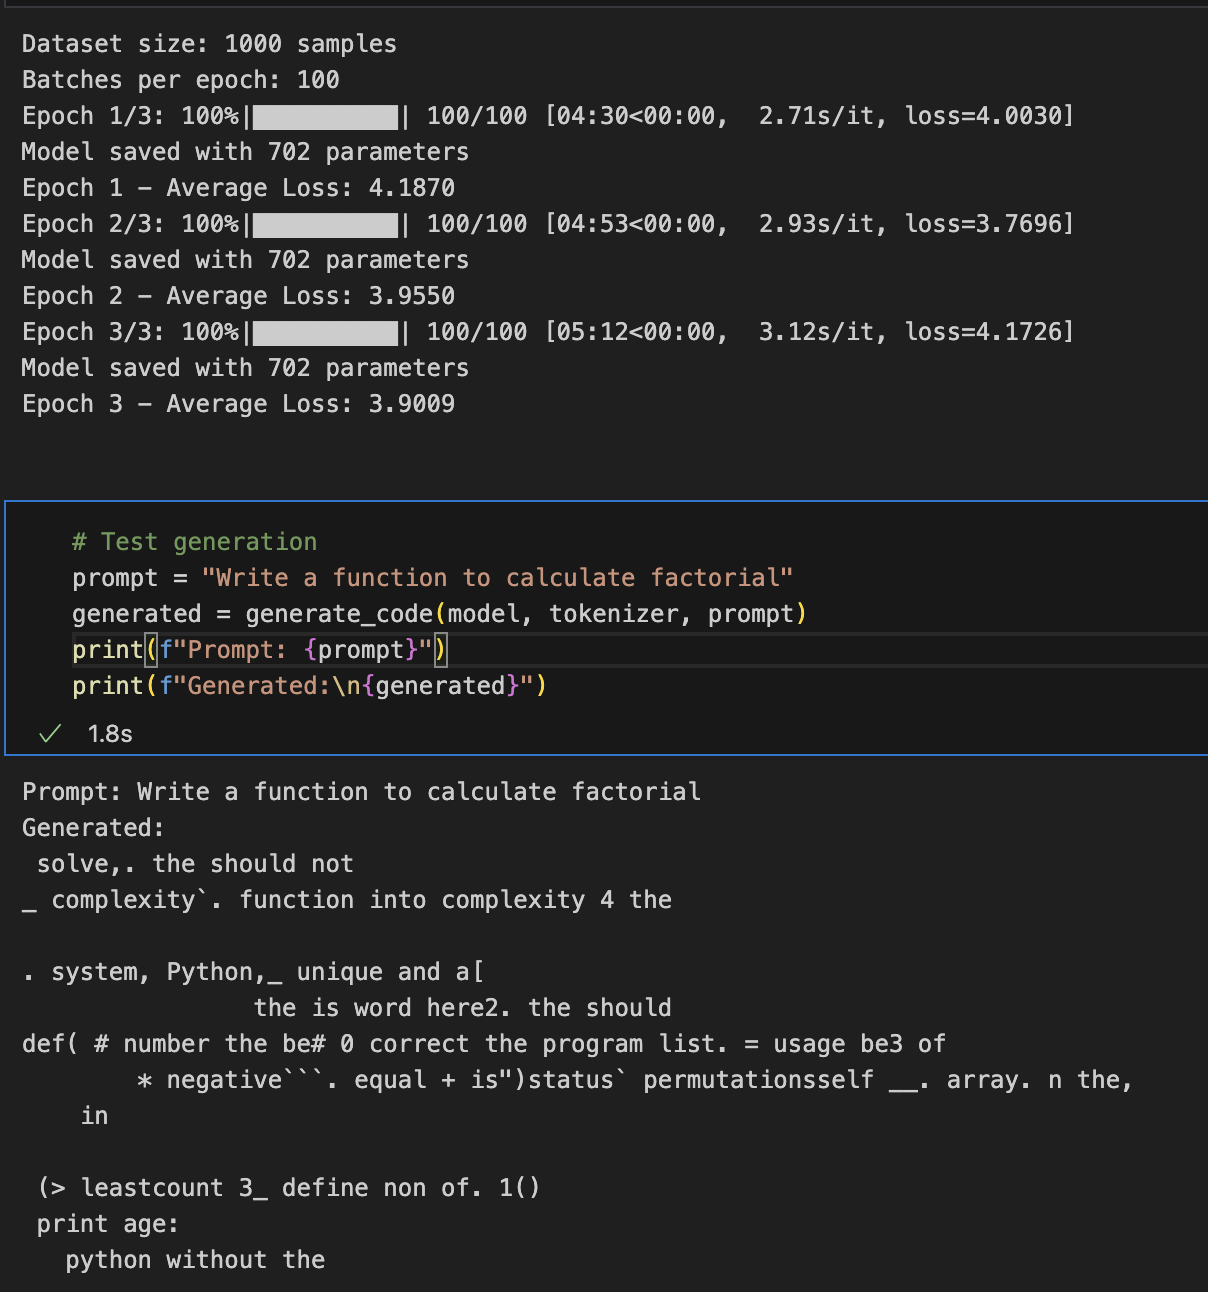Screen dimensions: 1208x1292
Task: Click the Epoch 3/3 progress bar
Action: pos(326,333)
